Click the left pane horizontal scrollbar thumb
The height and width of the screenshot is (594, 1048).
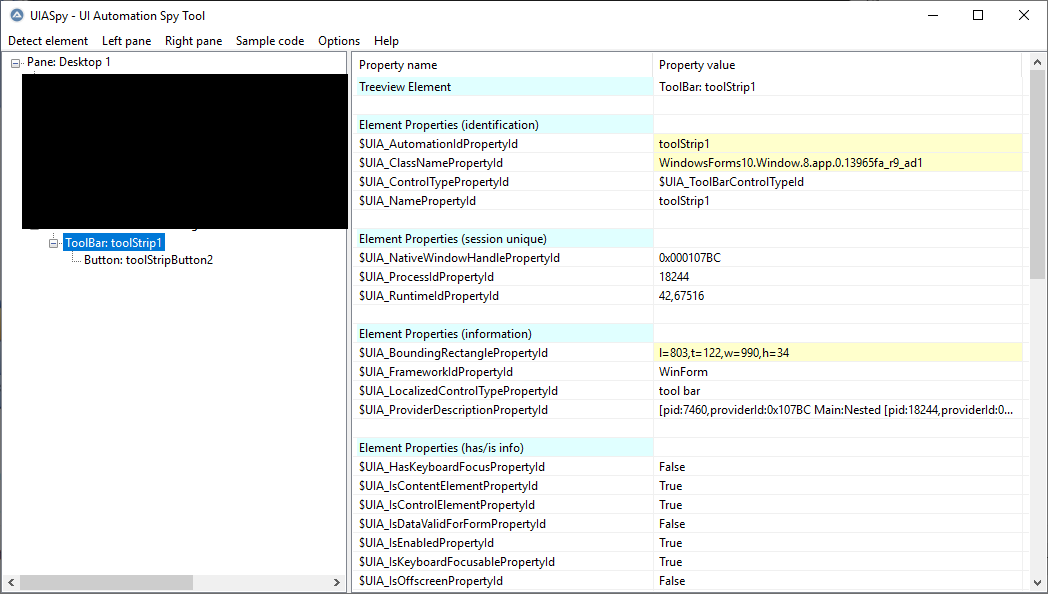point(106,582)
